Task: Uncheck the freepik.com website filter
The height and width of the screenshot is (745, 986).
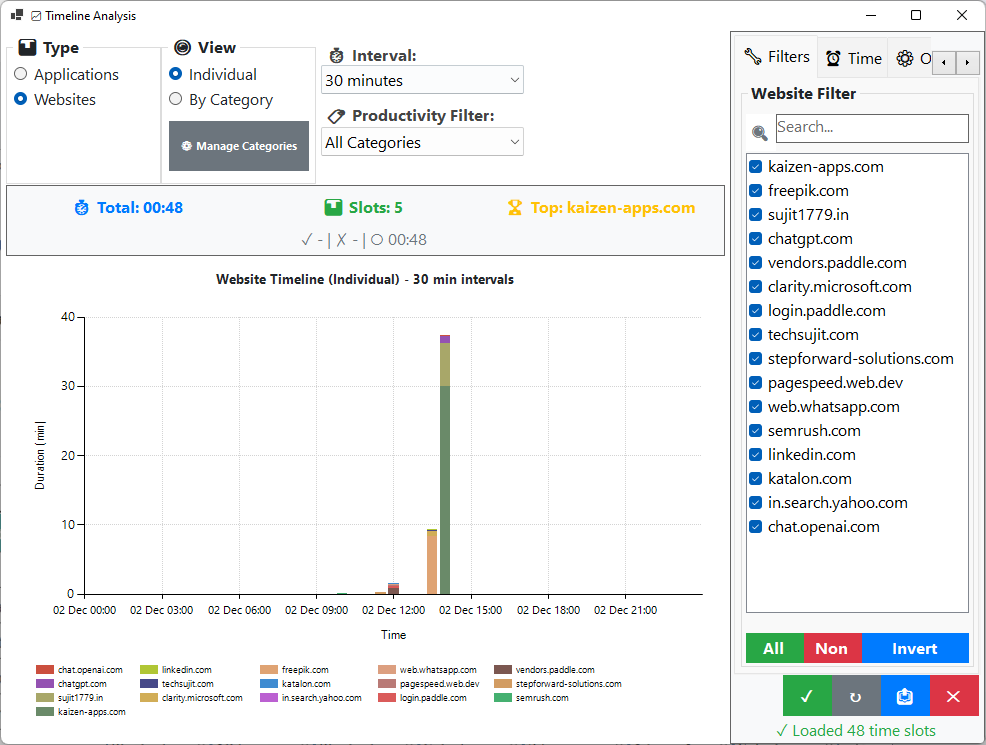Action: (x=756, y=191)
